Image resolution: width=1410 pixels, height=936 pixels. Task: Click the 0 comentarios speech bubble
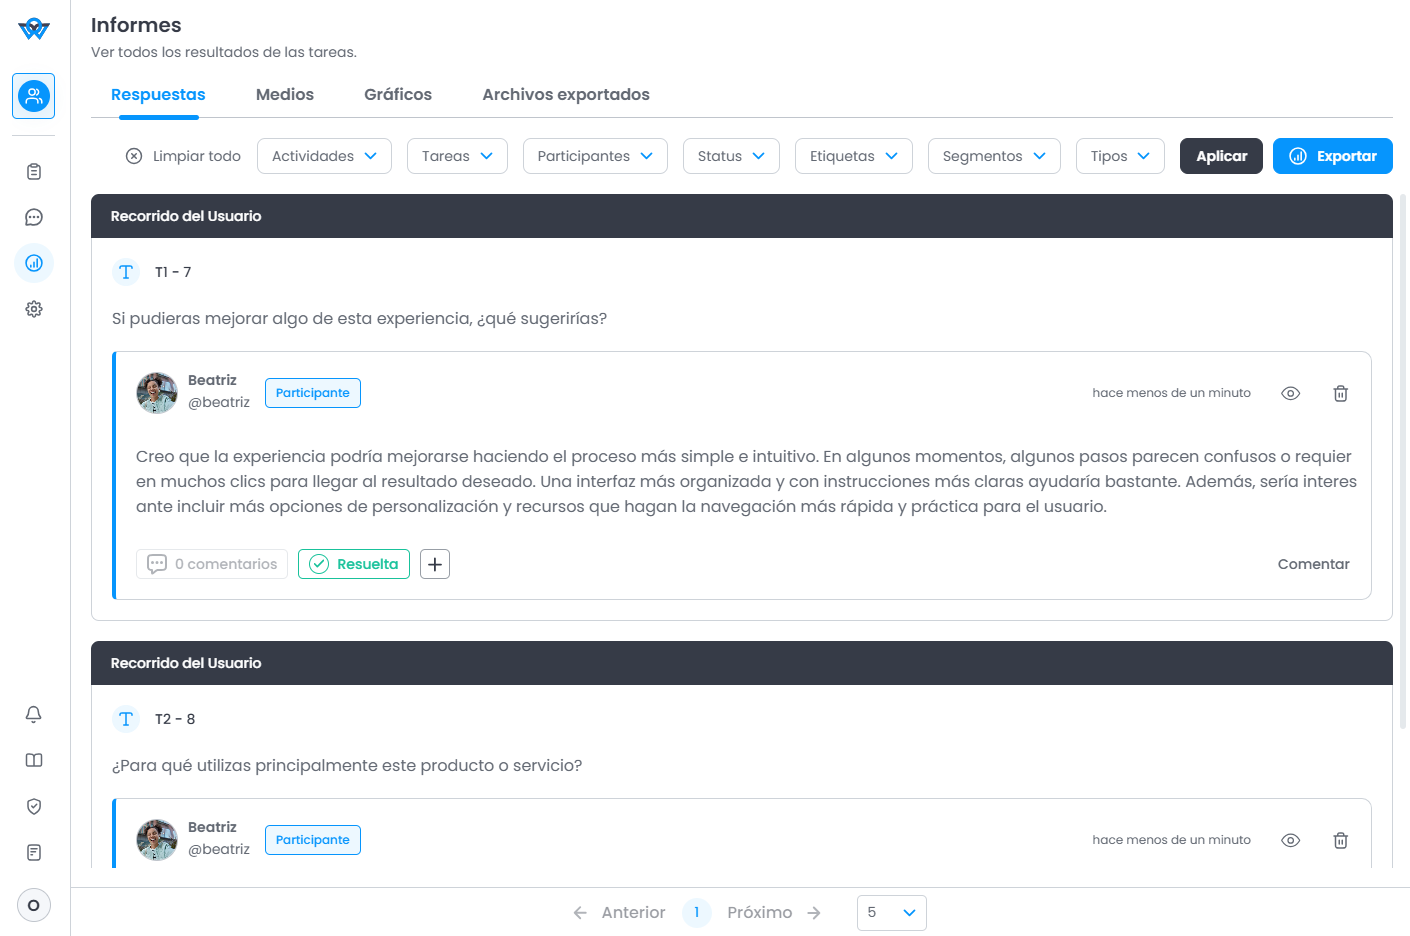point(212,564)
